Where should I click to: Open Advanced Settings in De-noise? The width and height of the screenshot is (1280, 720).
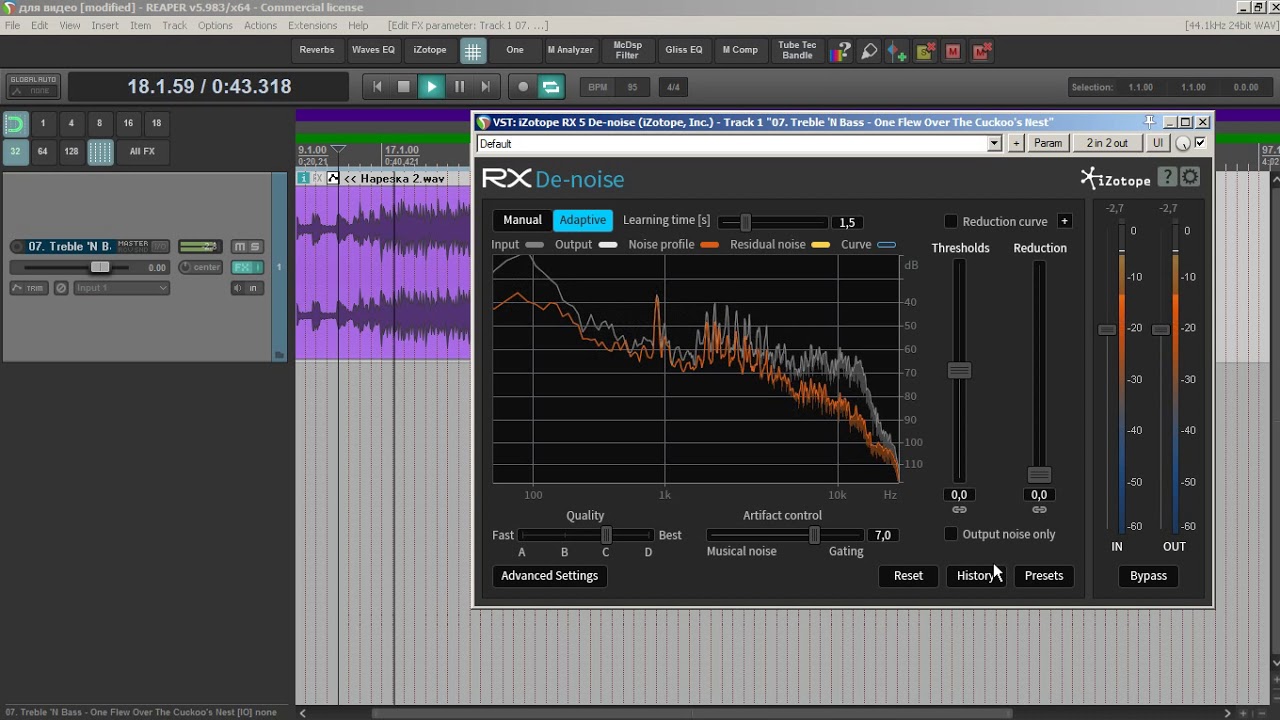[x=549, y=576]
